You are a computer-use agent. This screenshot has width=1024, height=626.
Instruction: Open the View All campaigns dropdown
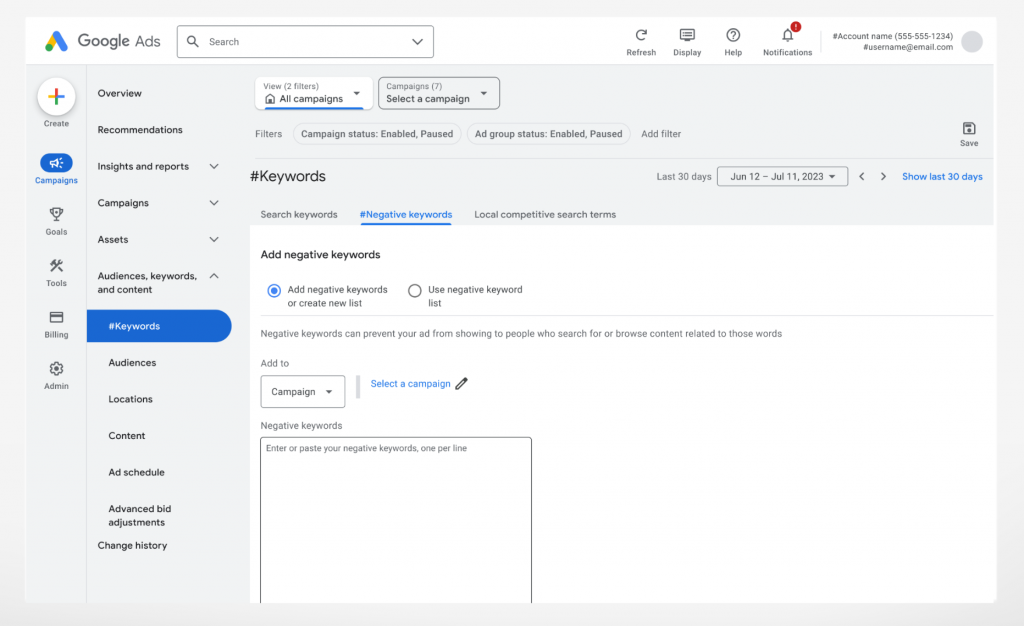pyautogui.click(x=313, y=93)
